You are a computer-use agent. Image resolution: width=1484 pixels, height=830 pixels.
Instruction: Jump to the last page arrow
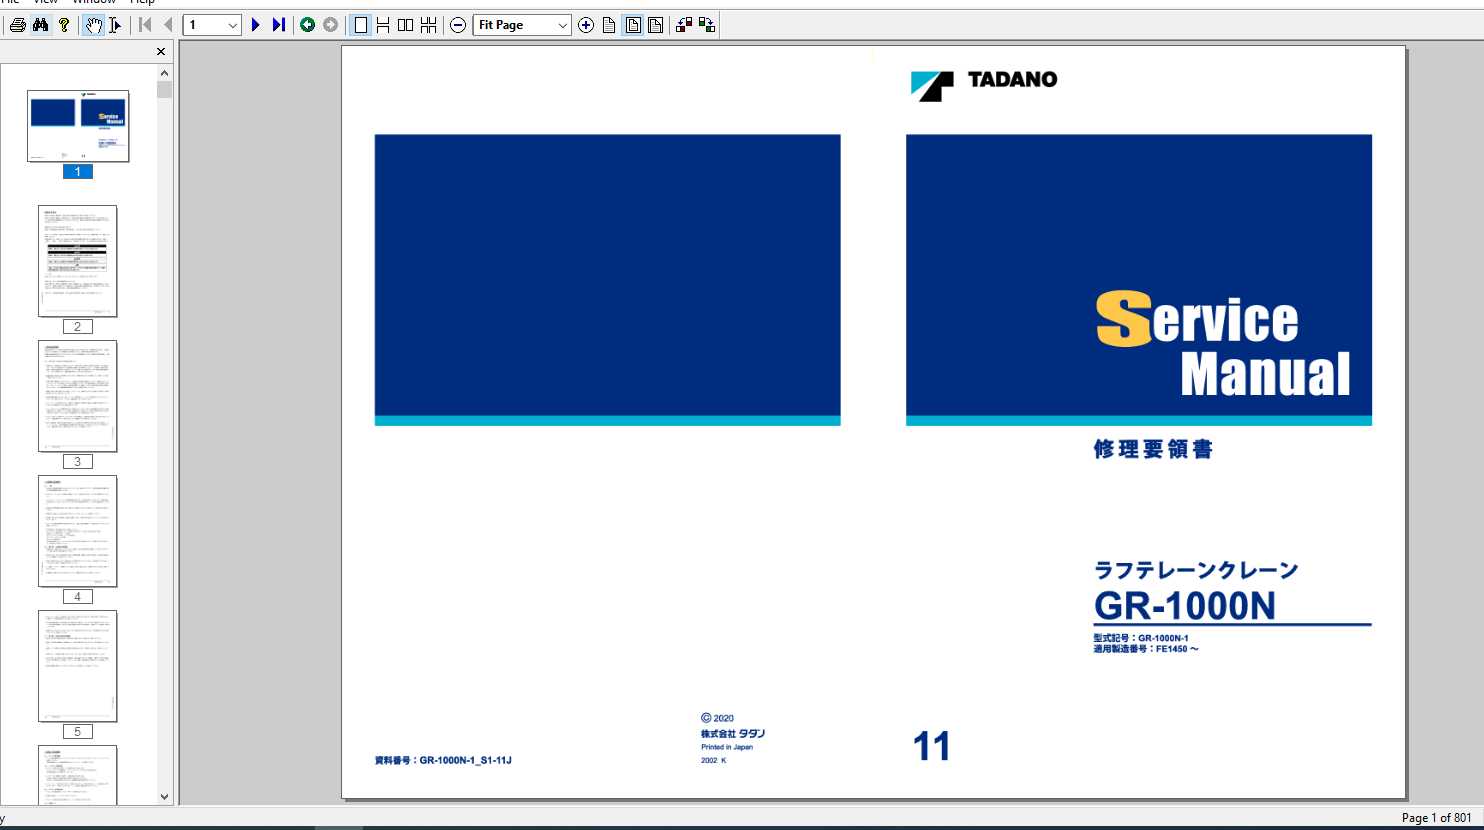click(x=279, y=25)
